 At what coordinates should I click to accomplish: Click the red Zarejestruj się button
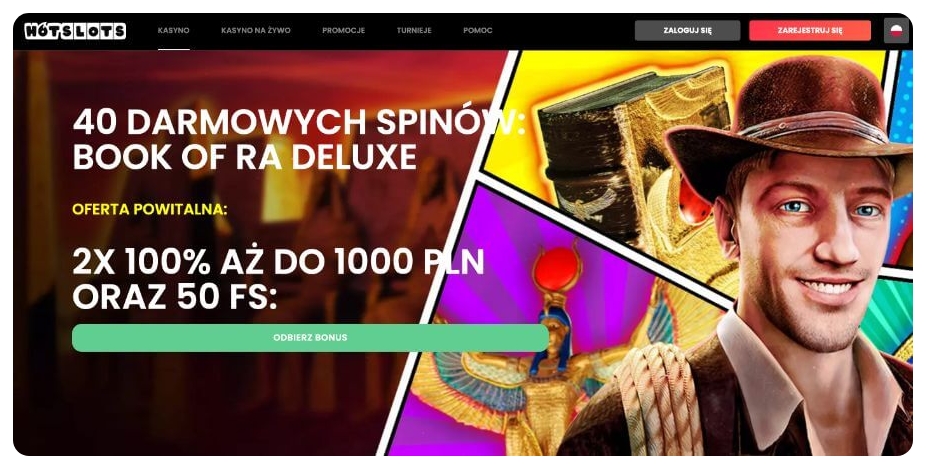point(810,31)
